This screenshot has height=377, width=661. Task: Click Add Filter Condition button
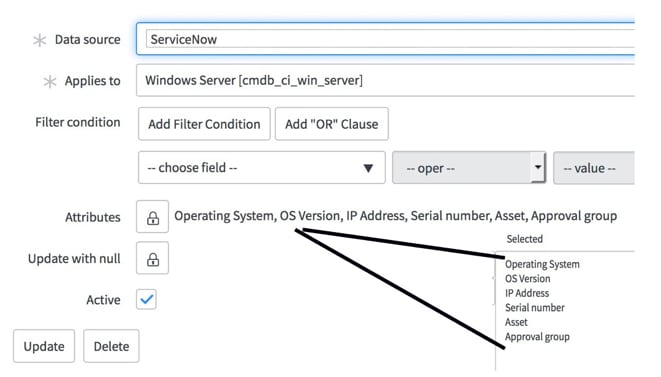coord(204,124)
